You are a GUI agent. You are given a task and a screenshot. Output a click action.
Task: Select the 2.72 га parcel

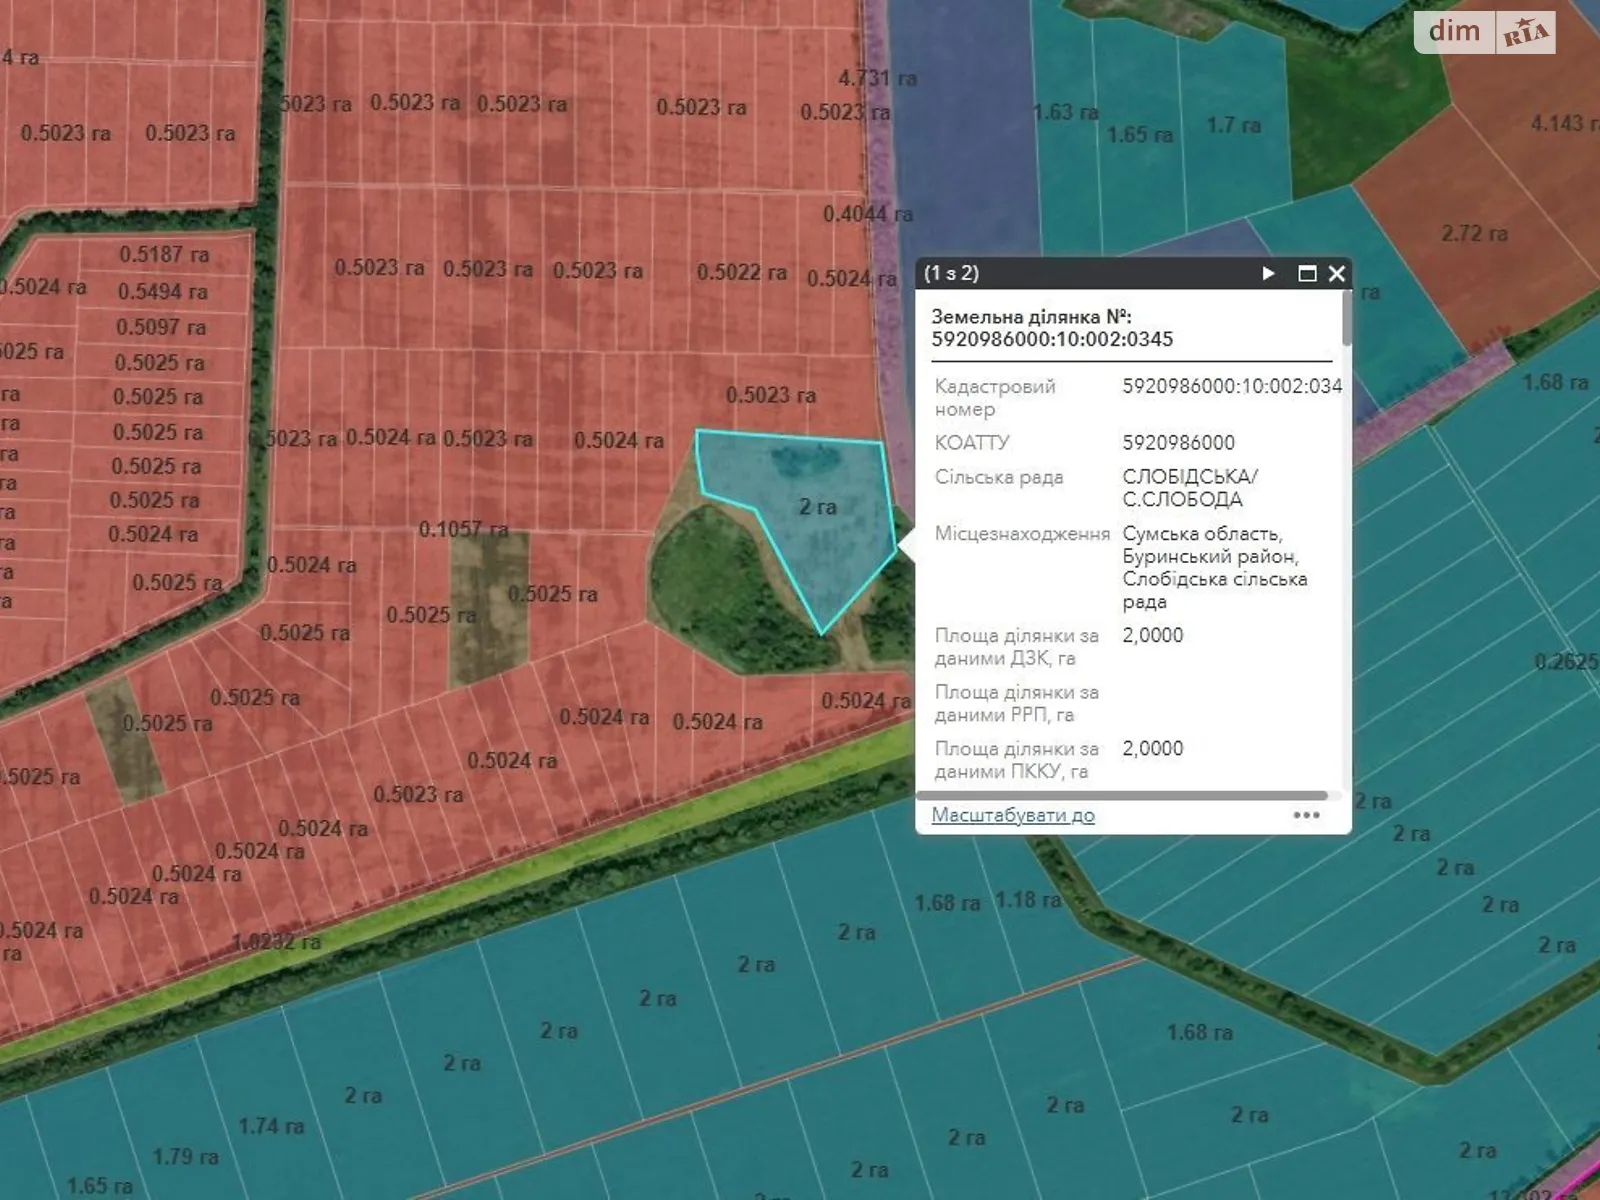[x=1474, y=234]
